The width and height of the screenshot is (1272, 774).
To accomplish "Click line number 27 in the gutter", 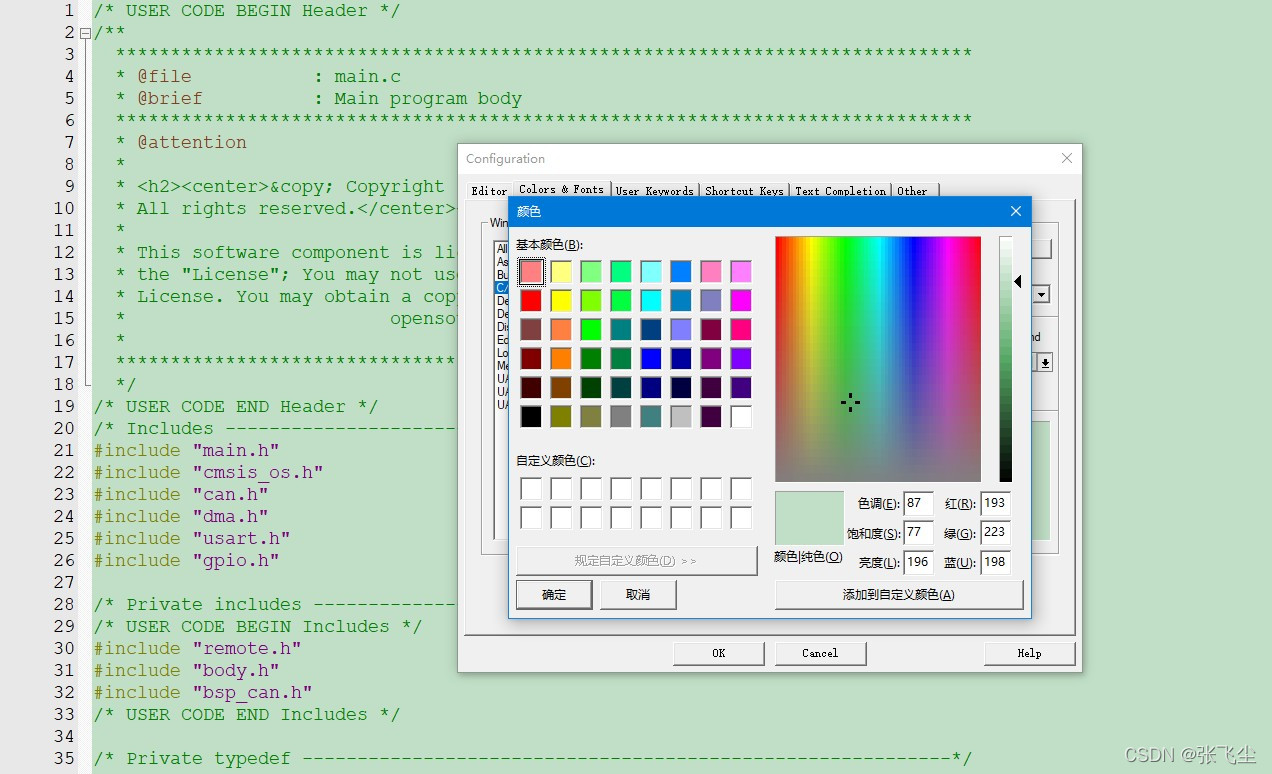I will click(64, 583).
